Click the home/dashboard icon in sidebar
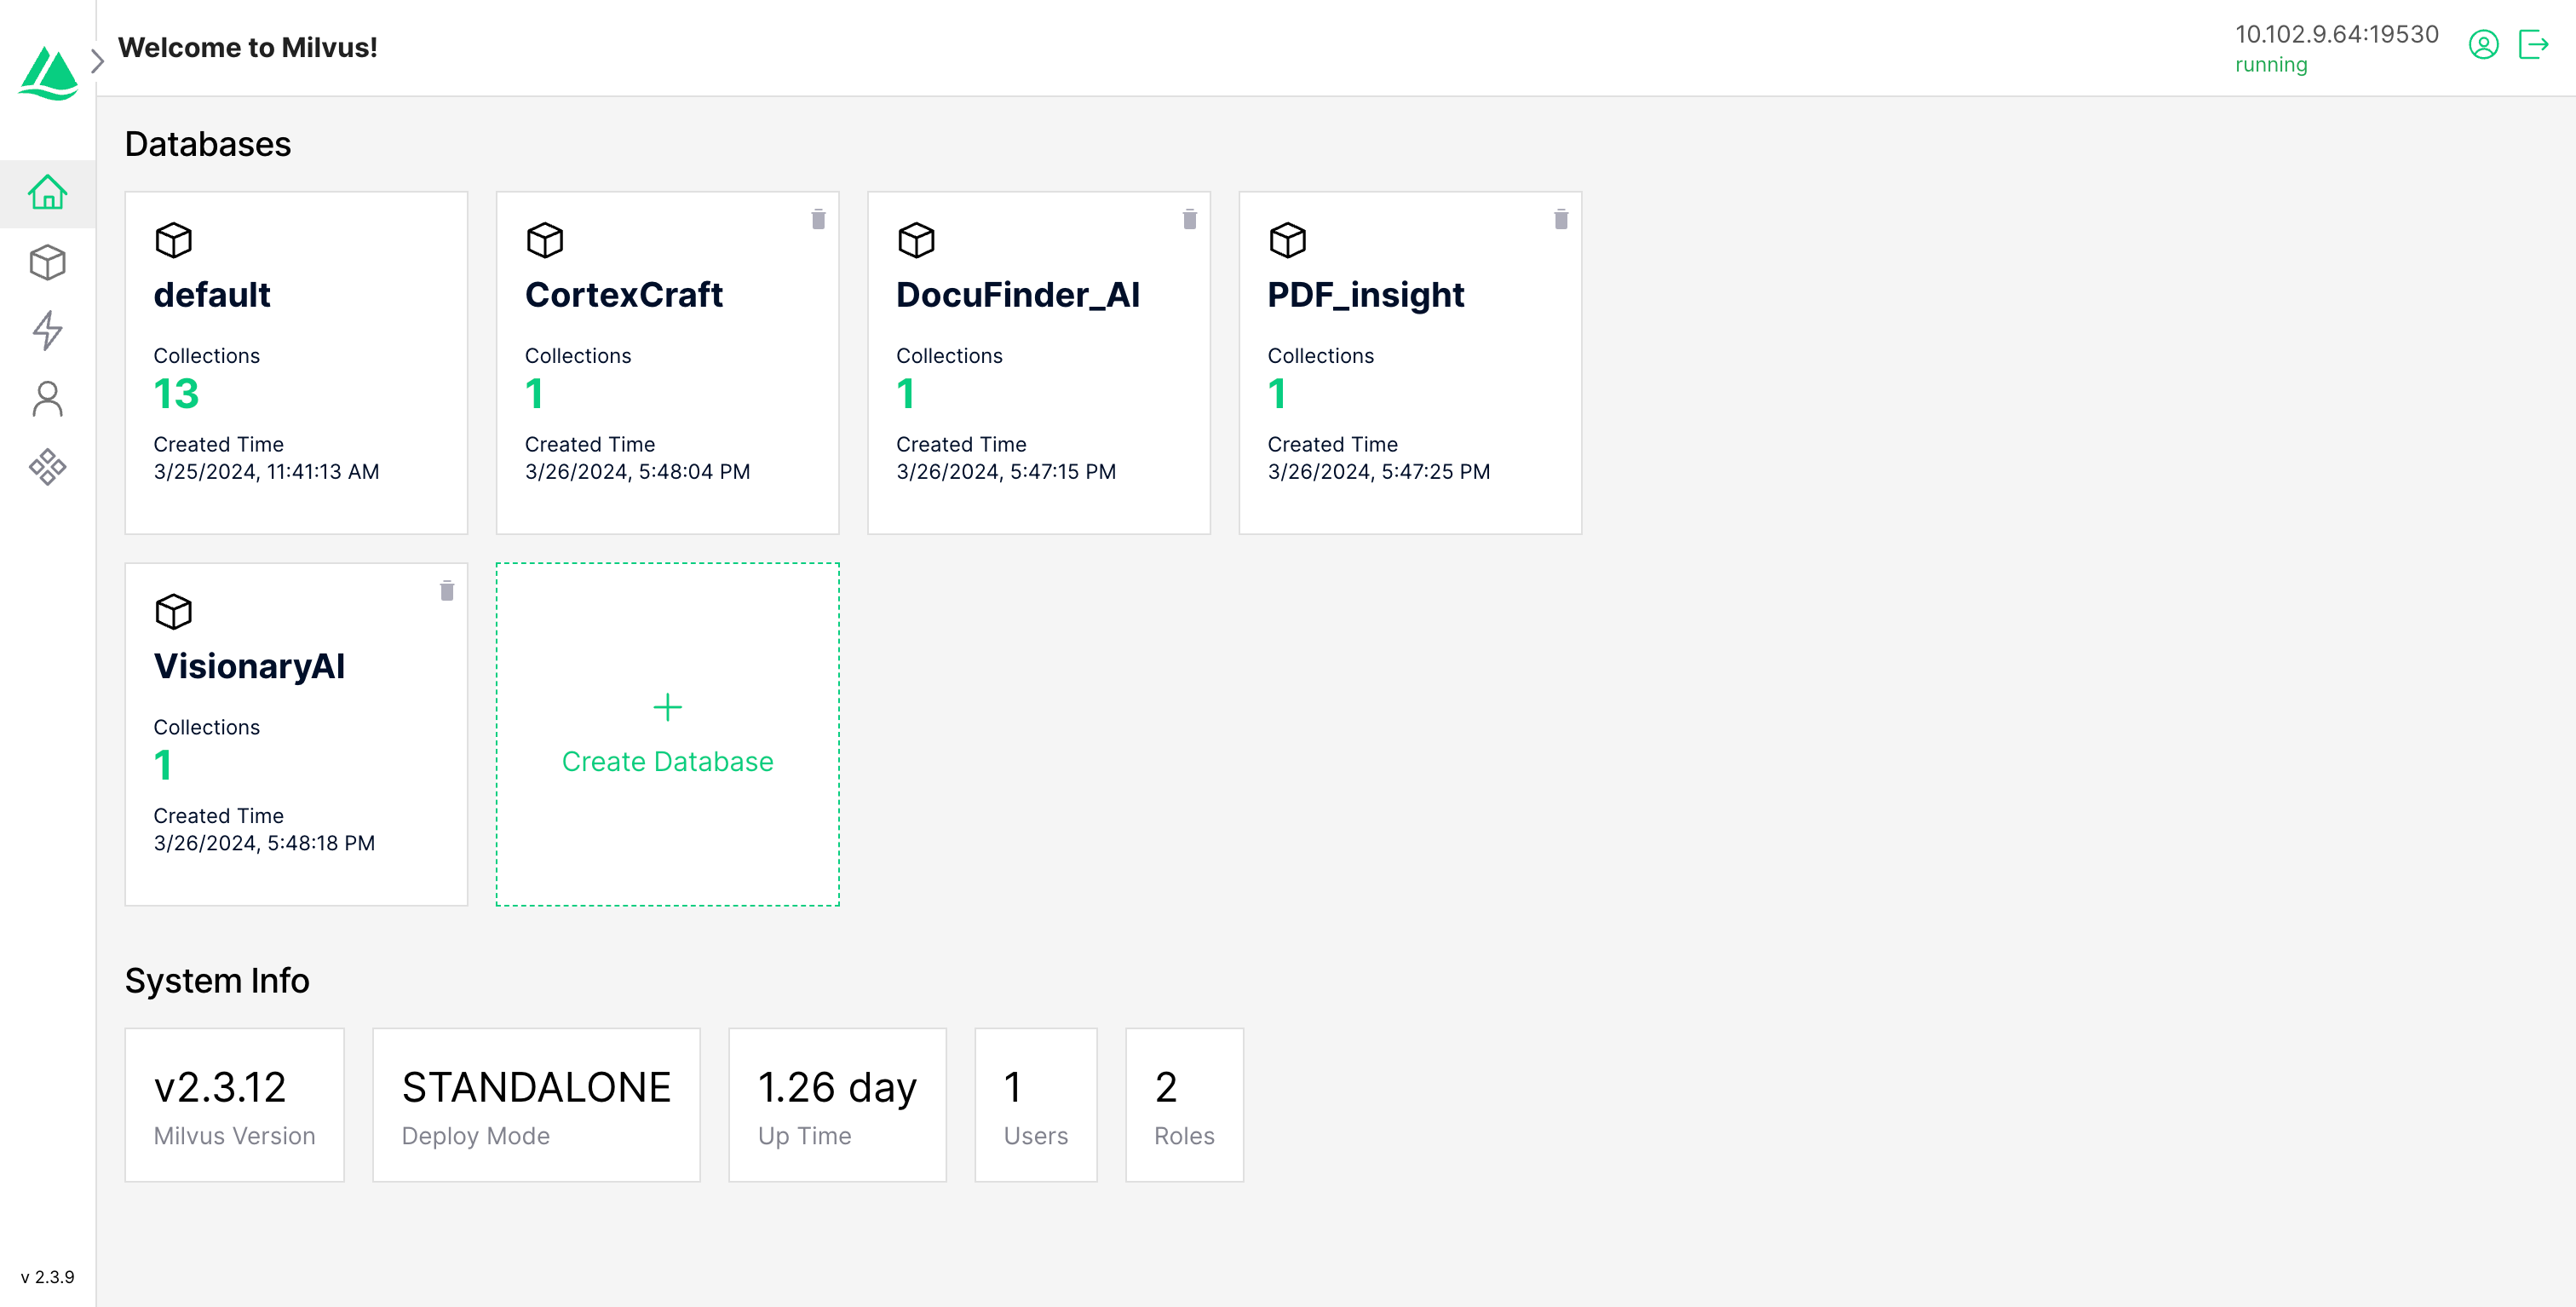This screenshot has width=2576, height=1307. coord(47,190)
